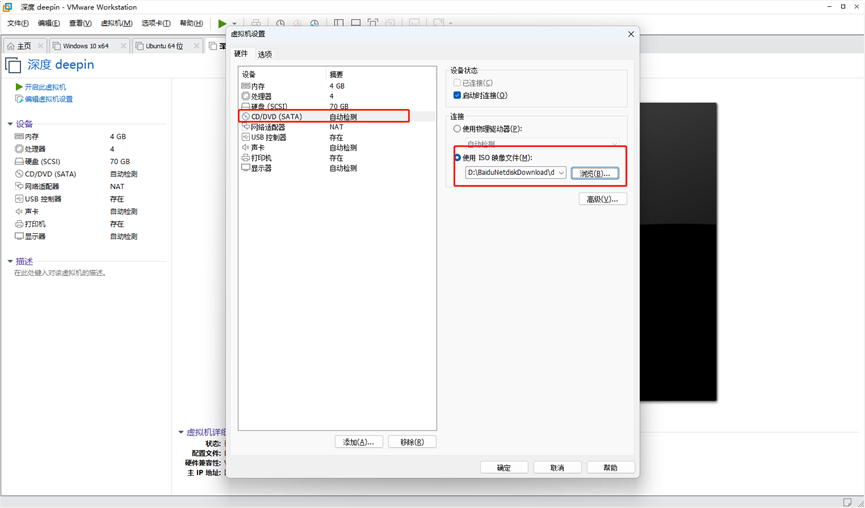Collapse the 设备 section in main window
The image size is (865, 508).
(10, 124)
